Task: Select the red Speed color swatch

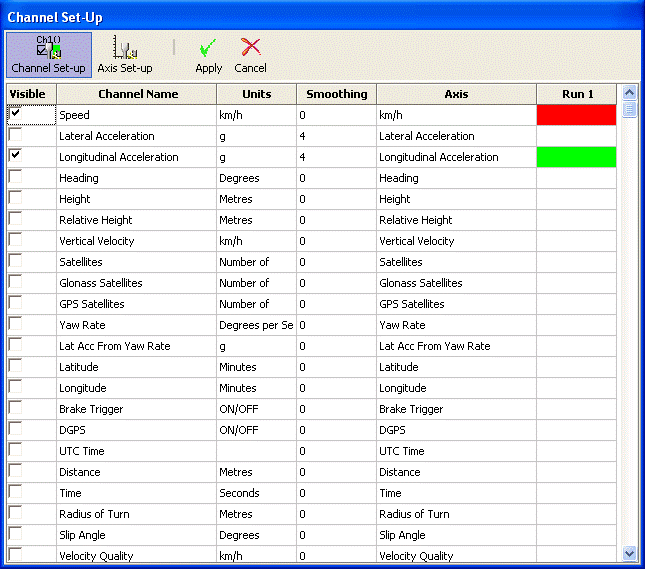Action: (x=576, y=115)
